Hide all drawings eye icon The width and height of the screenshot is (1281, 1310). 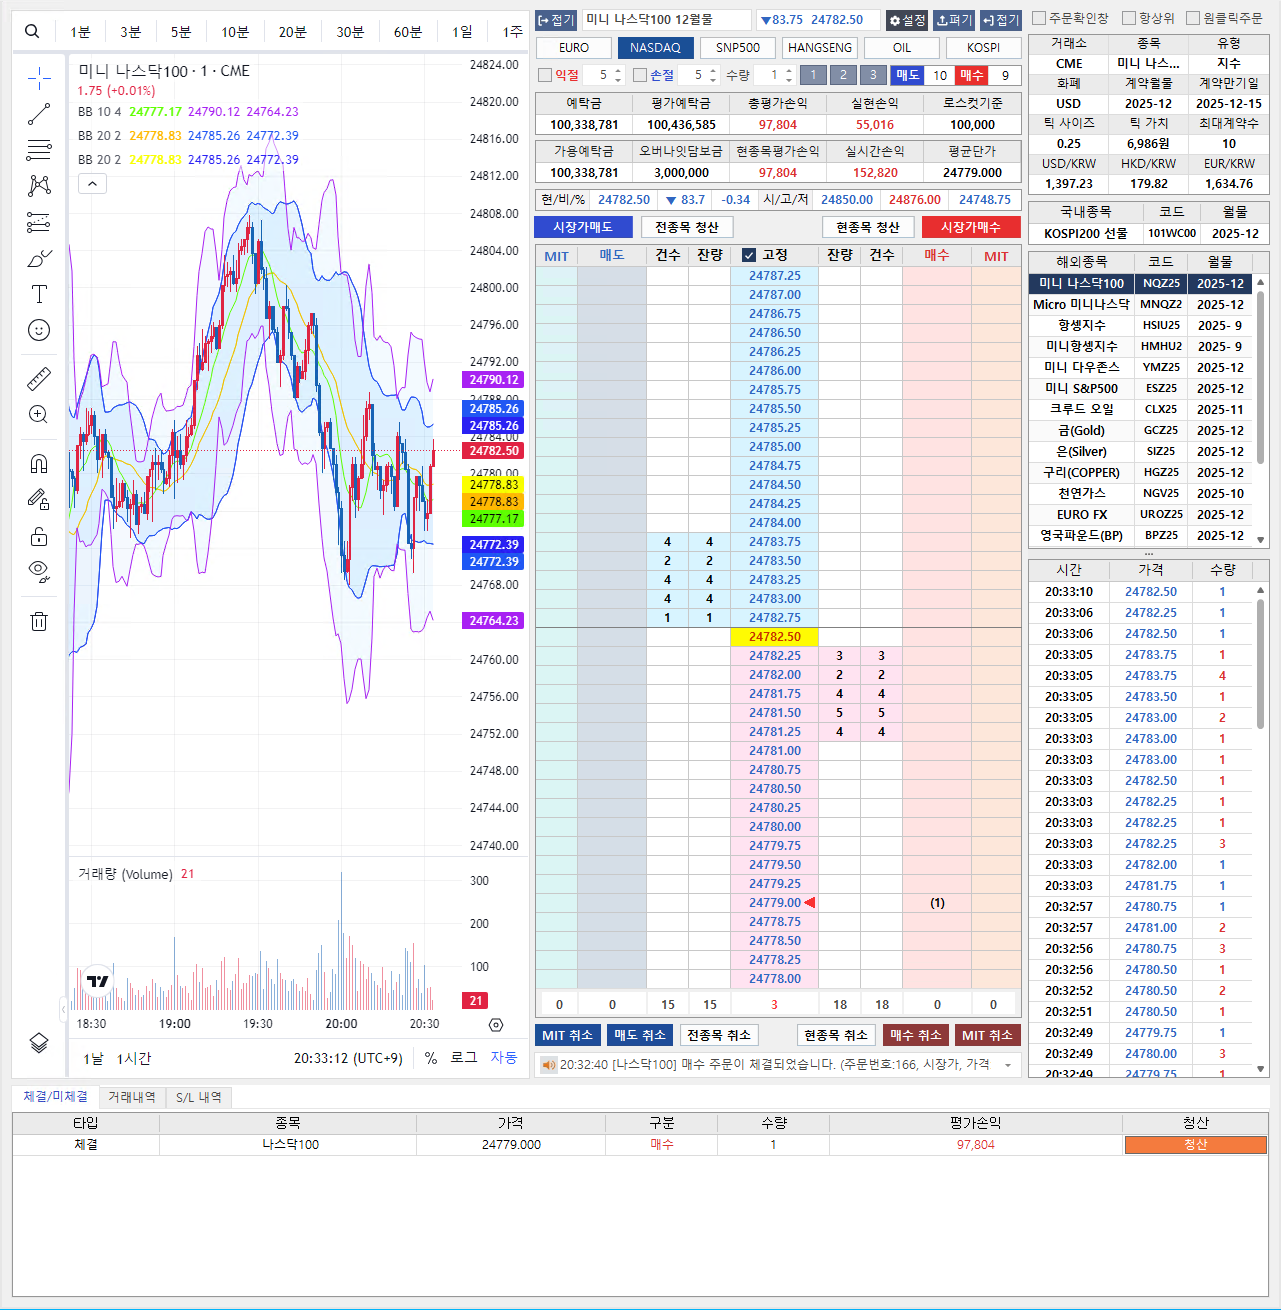pyautogui.click(x=39, y=572)
